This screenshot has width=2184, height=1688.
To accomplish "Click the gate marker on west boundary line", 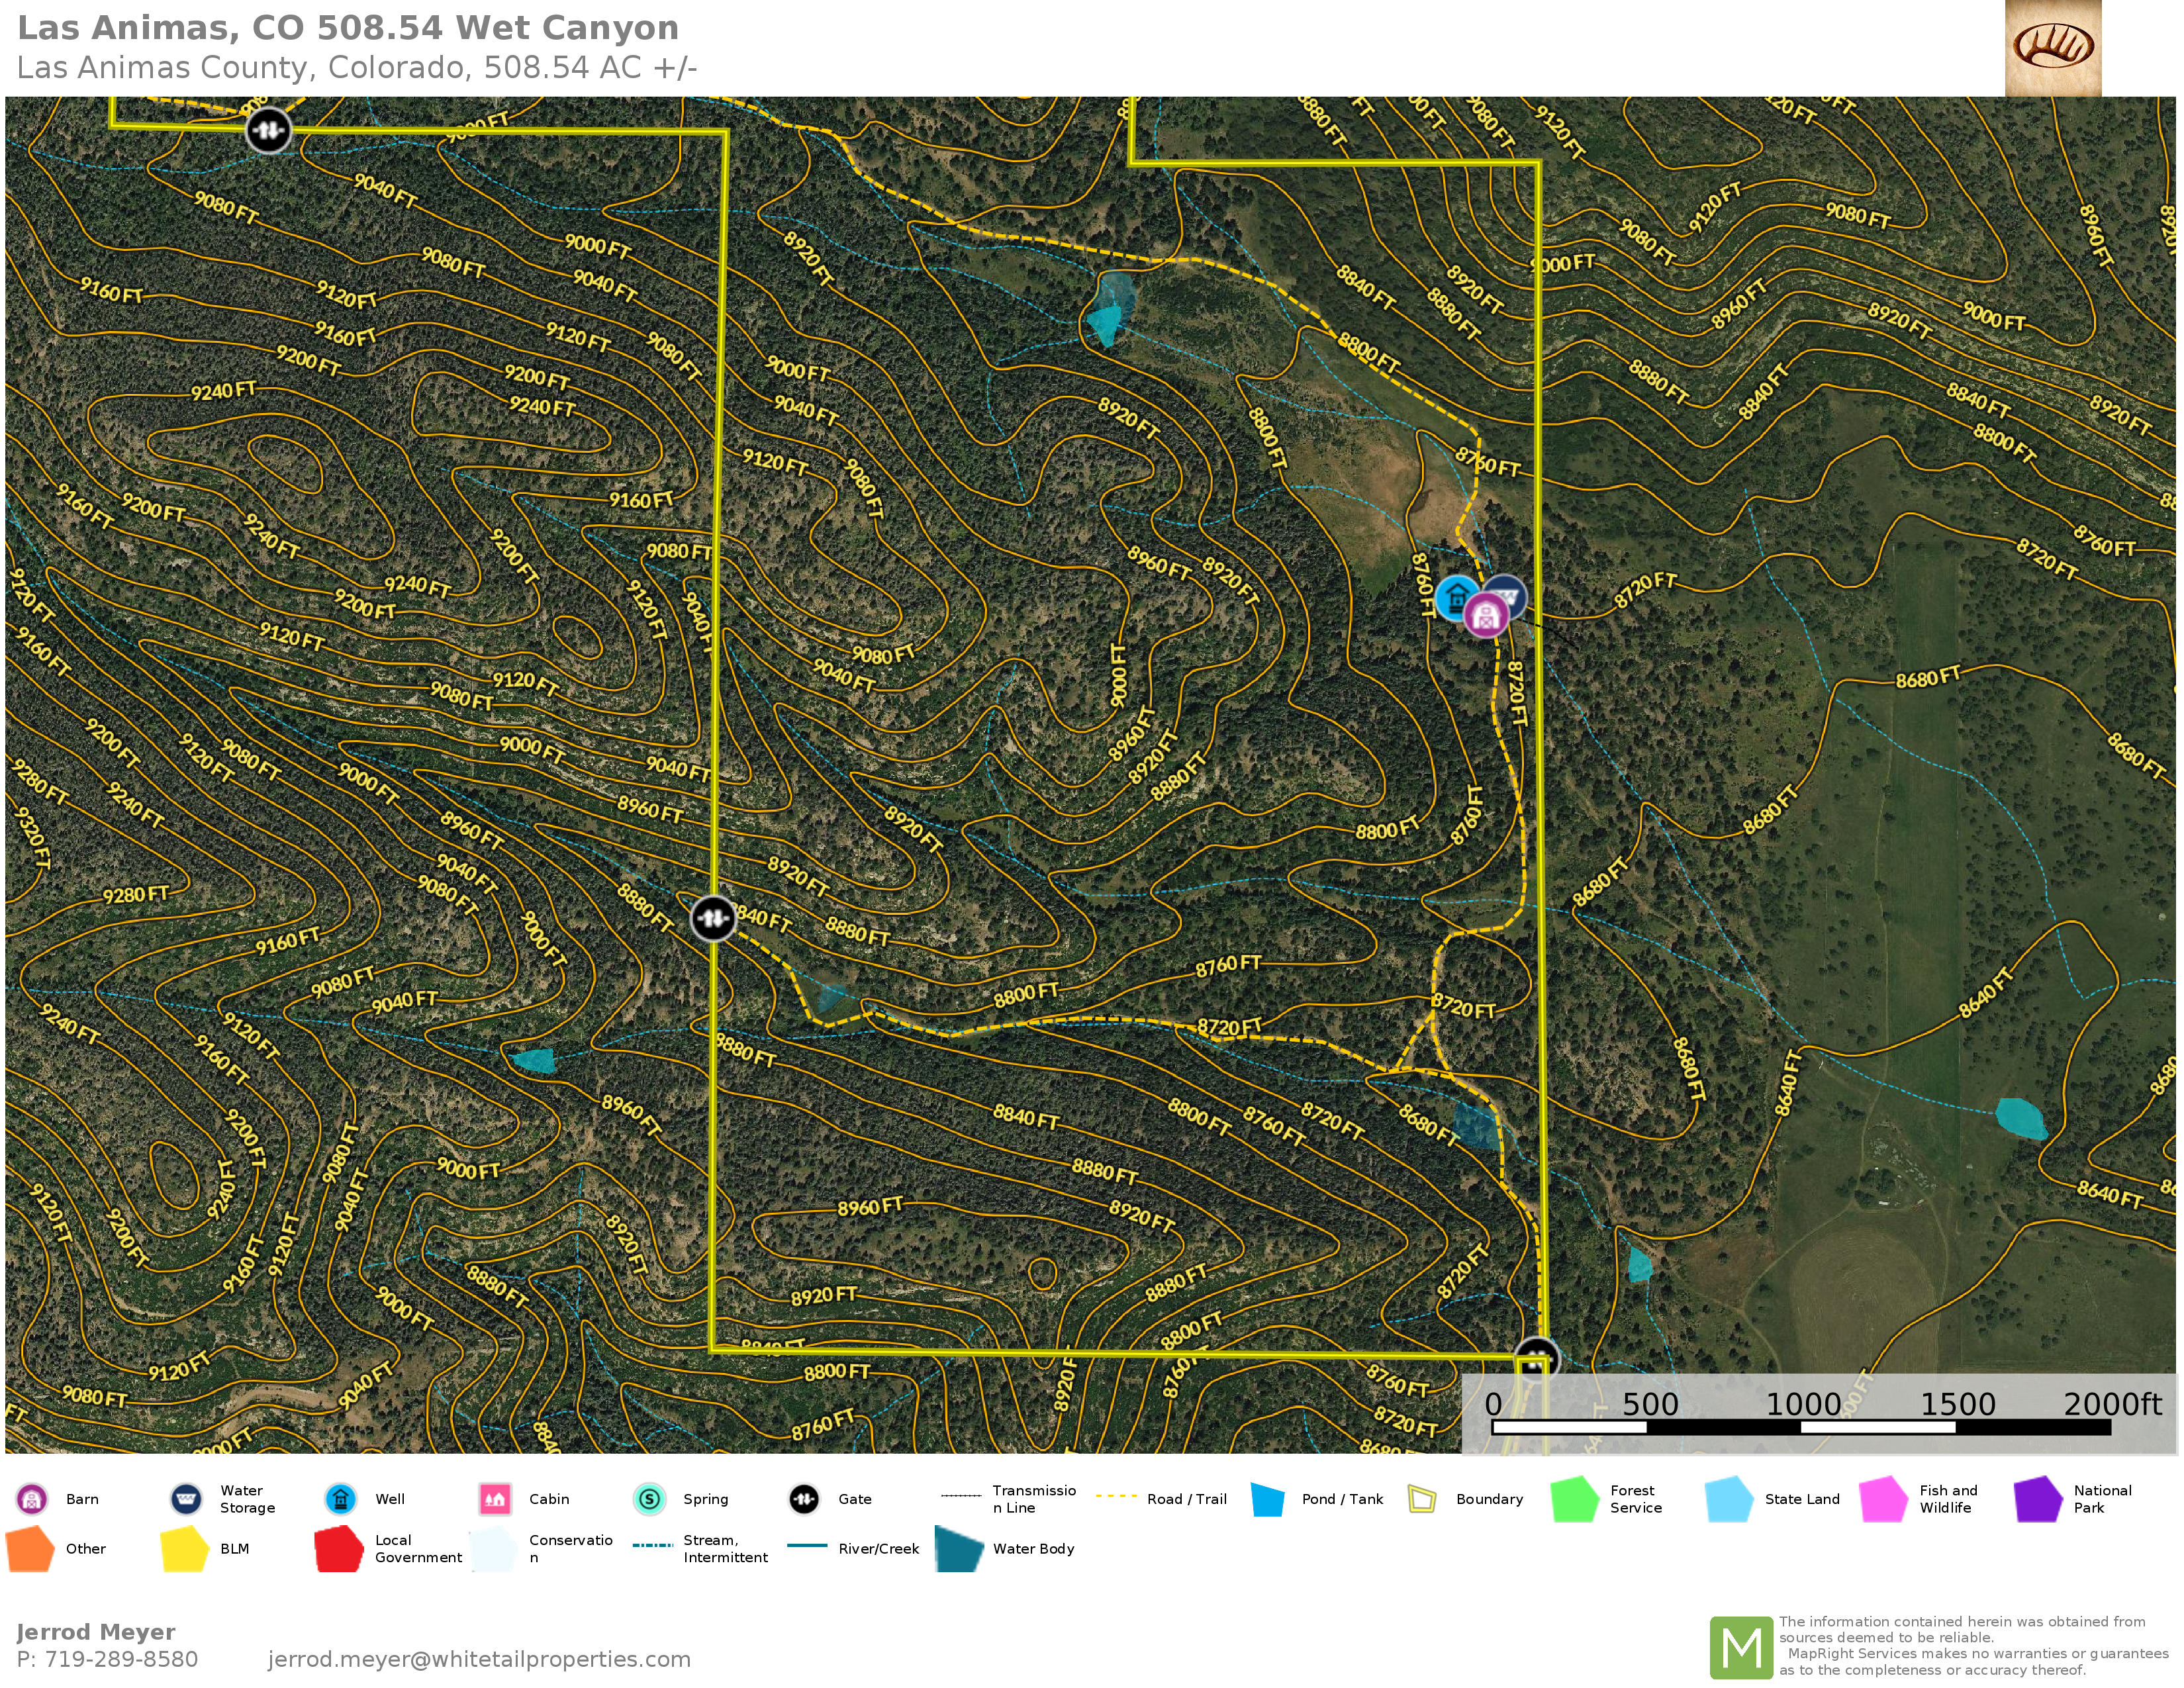I will point(713,917).
